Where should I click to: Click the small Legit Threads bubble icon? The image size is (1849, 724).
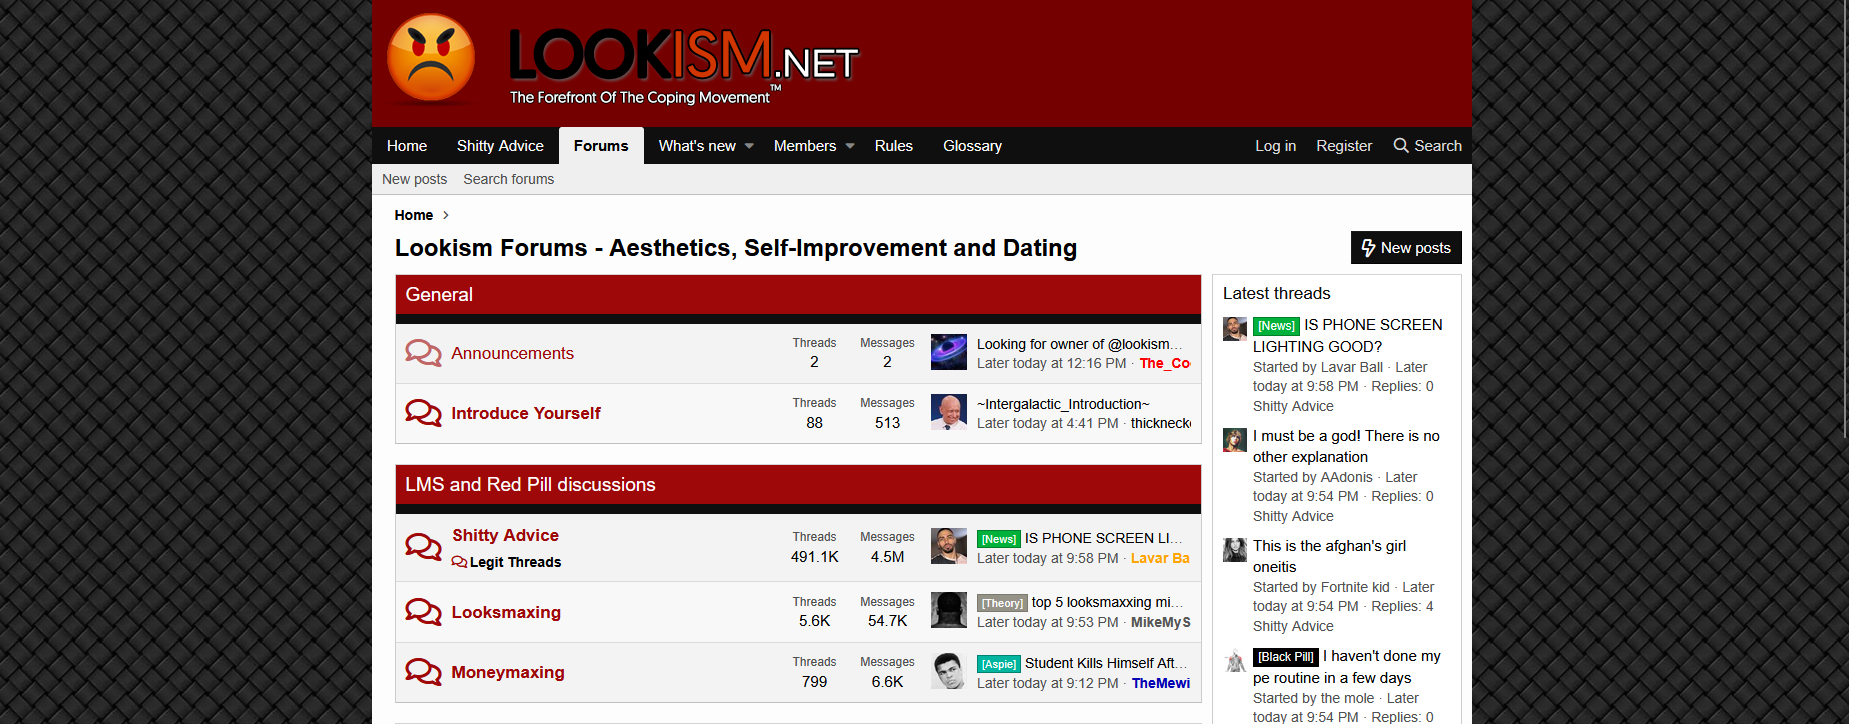(459, 562)
